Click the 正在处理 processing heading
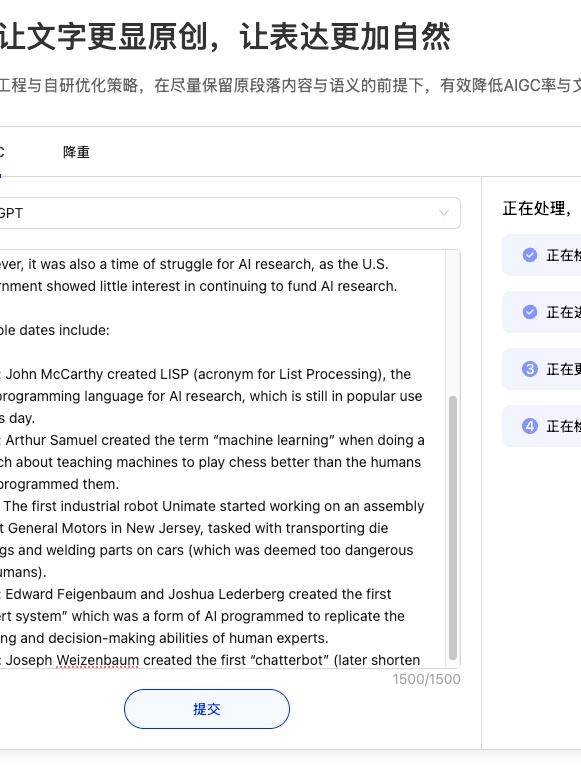The height and width of the screenshot is (773, 581). coord(537,209)
